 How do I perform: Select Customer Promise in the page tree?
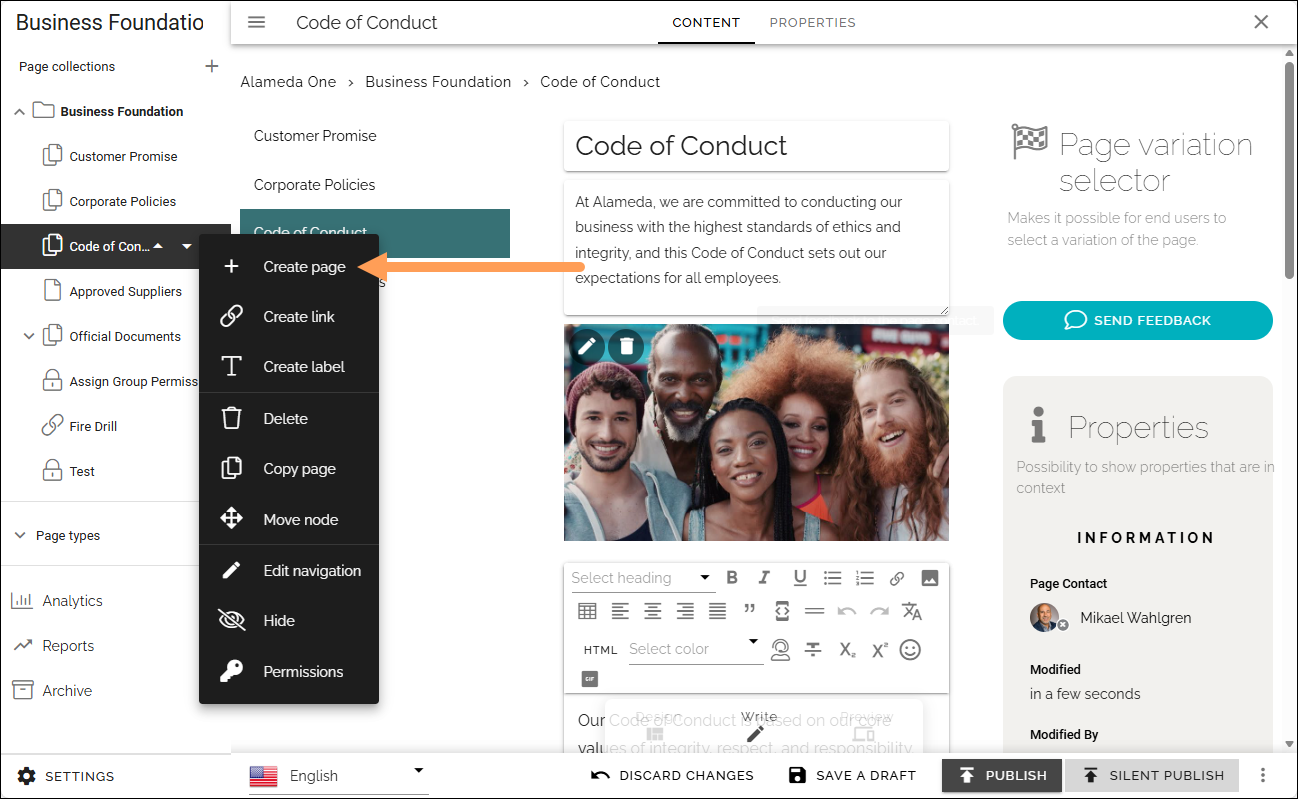(123, 157)
